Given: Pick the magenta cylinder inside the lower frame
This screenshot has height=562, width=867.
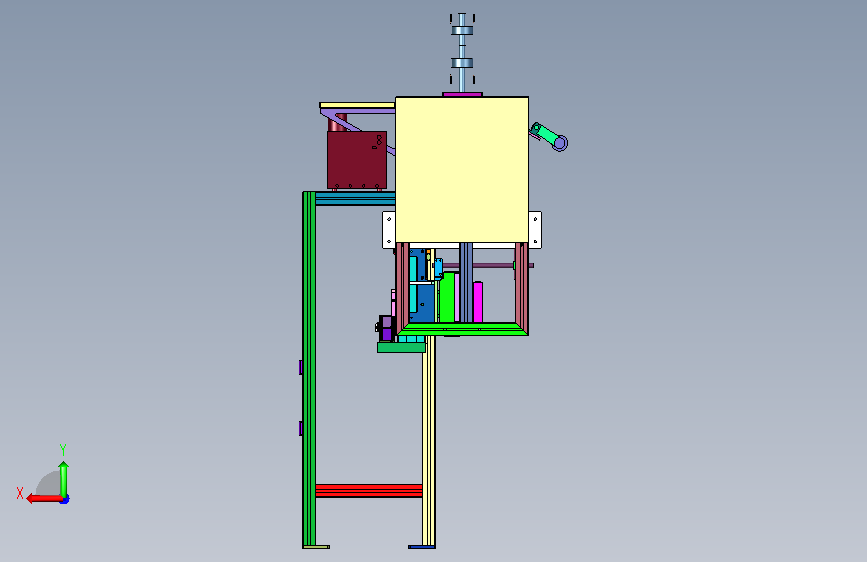Looking at the screenshot, I should coord(478,302).
